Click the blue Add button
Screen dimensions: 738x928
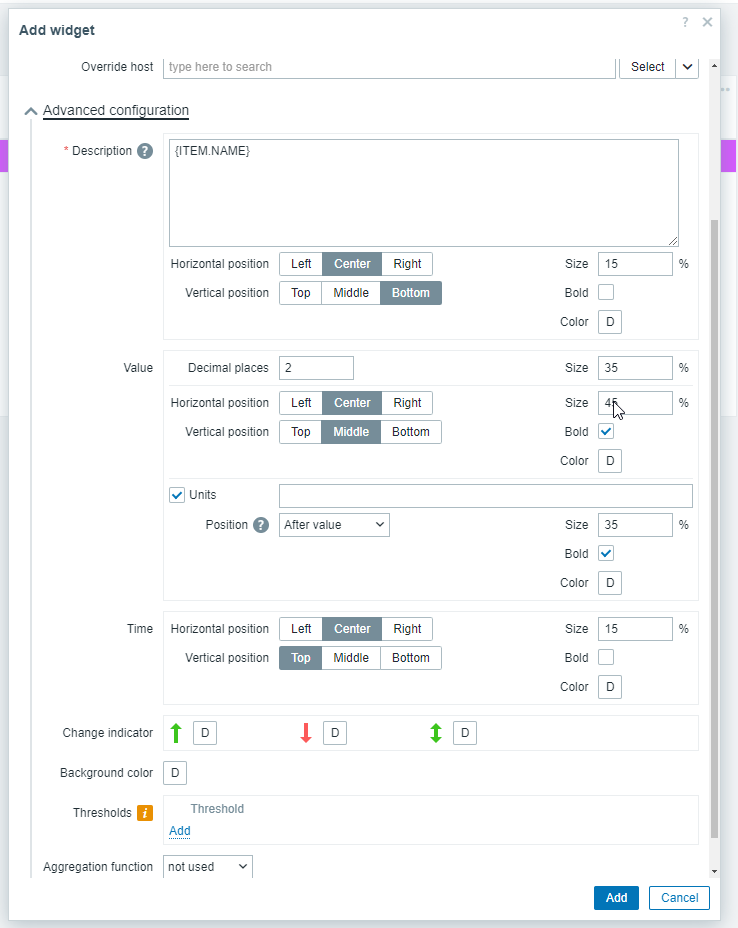coord(616,898)
